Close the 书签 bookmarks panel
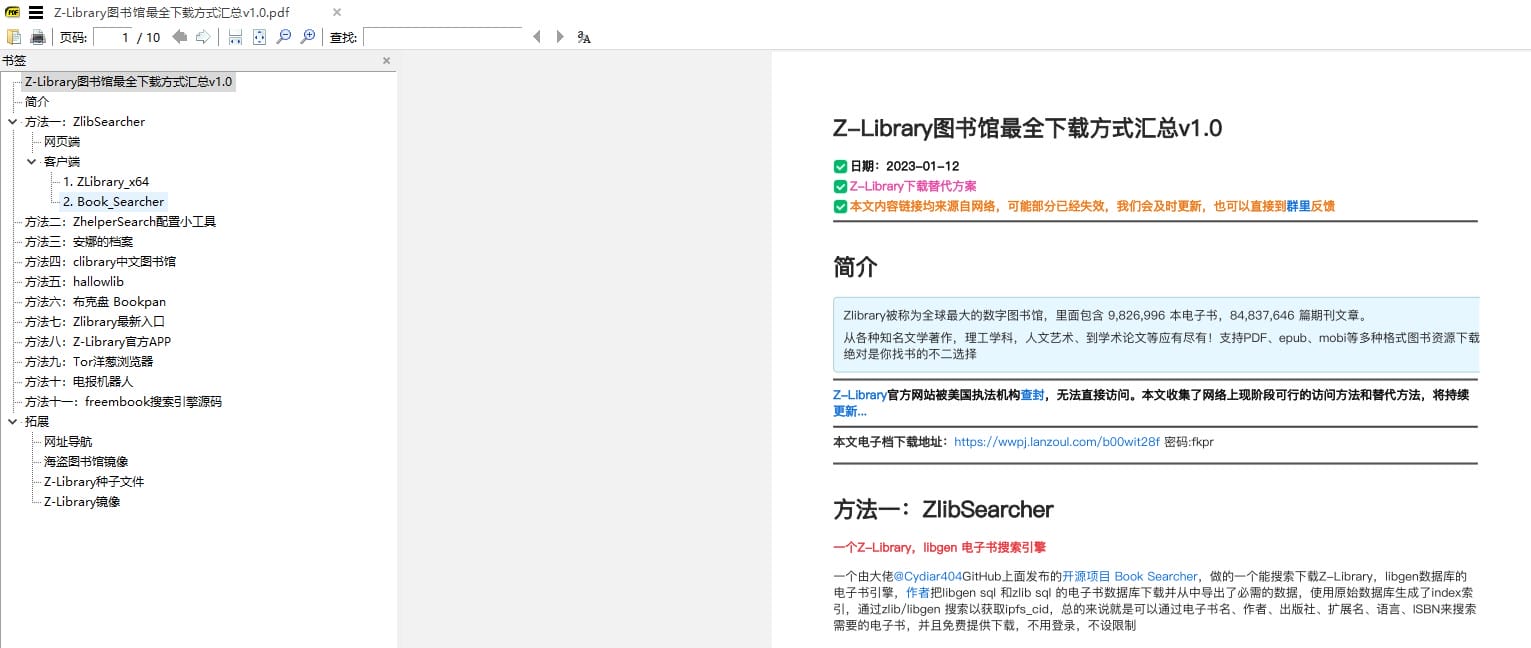 point(387,61)
